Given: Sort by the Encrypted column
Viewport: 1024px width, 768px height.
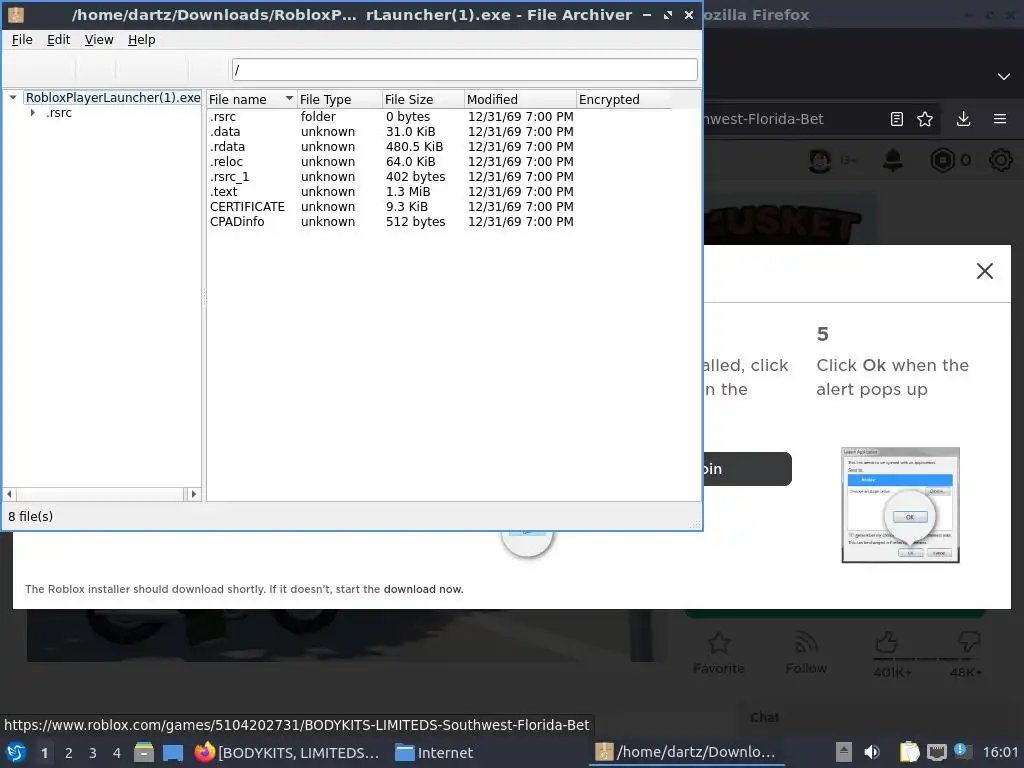Looking at the screenshot, I should [x=623, y=99].
